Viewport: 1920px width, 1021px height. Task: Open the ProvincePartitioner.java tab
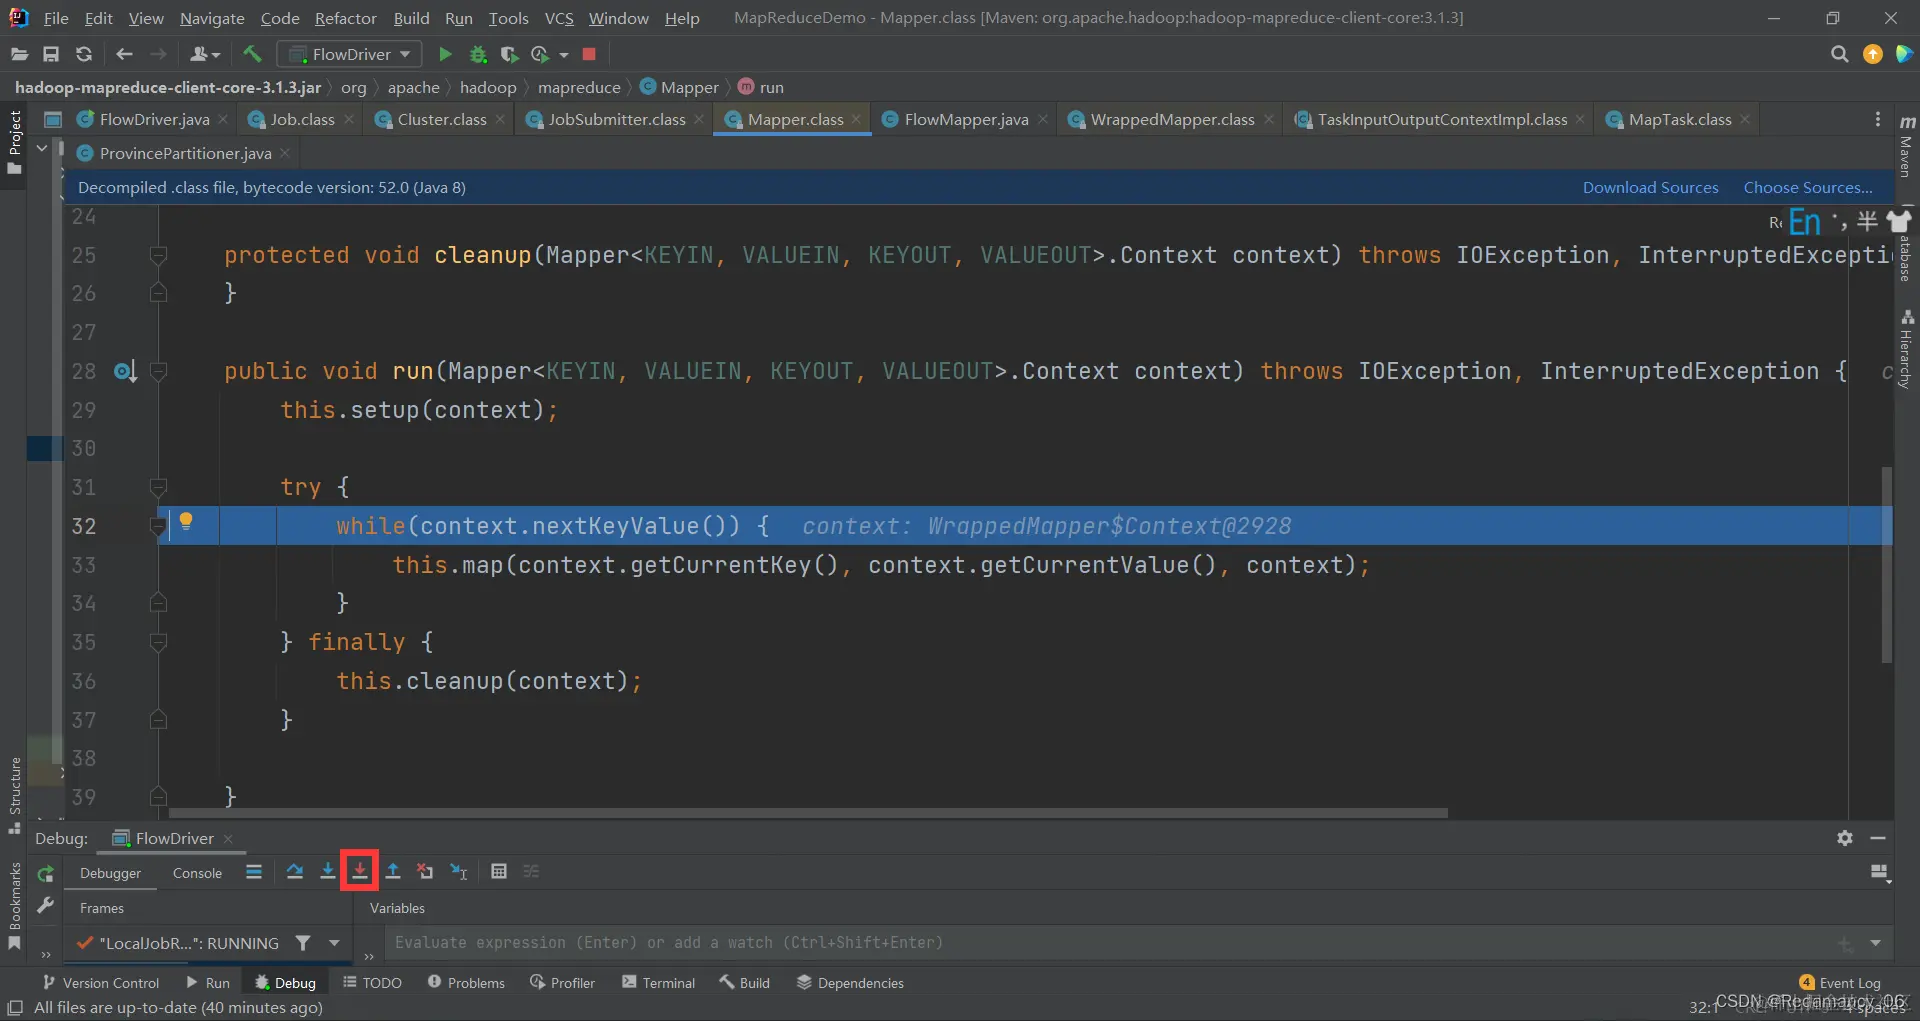click(185, 153)
